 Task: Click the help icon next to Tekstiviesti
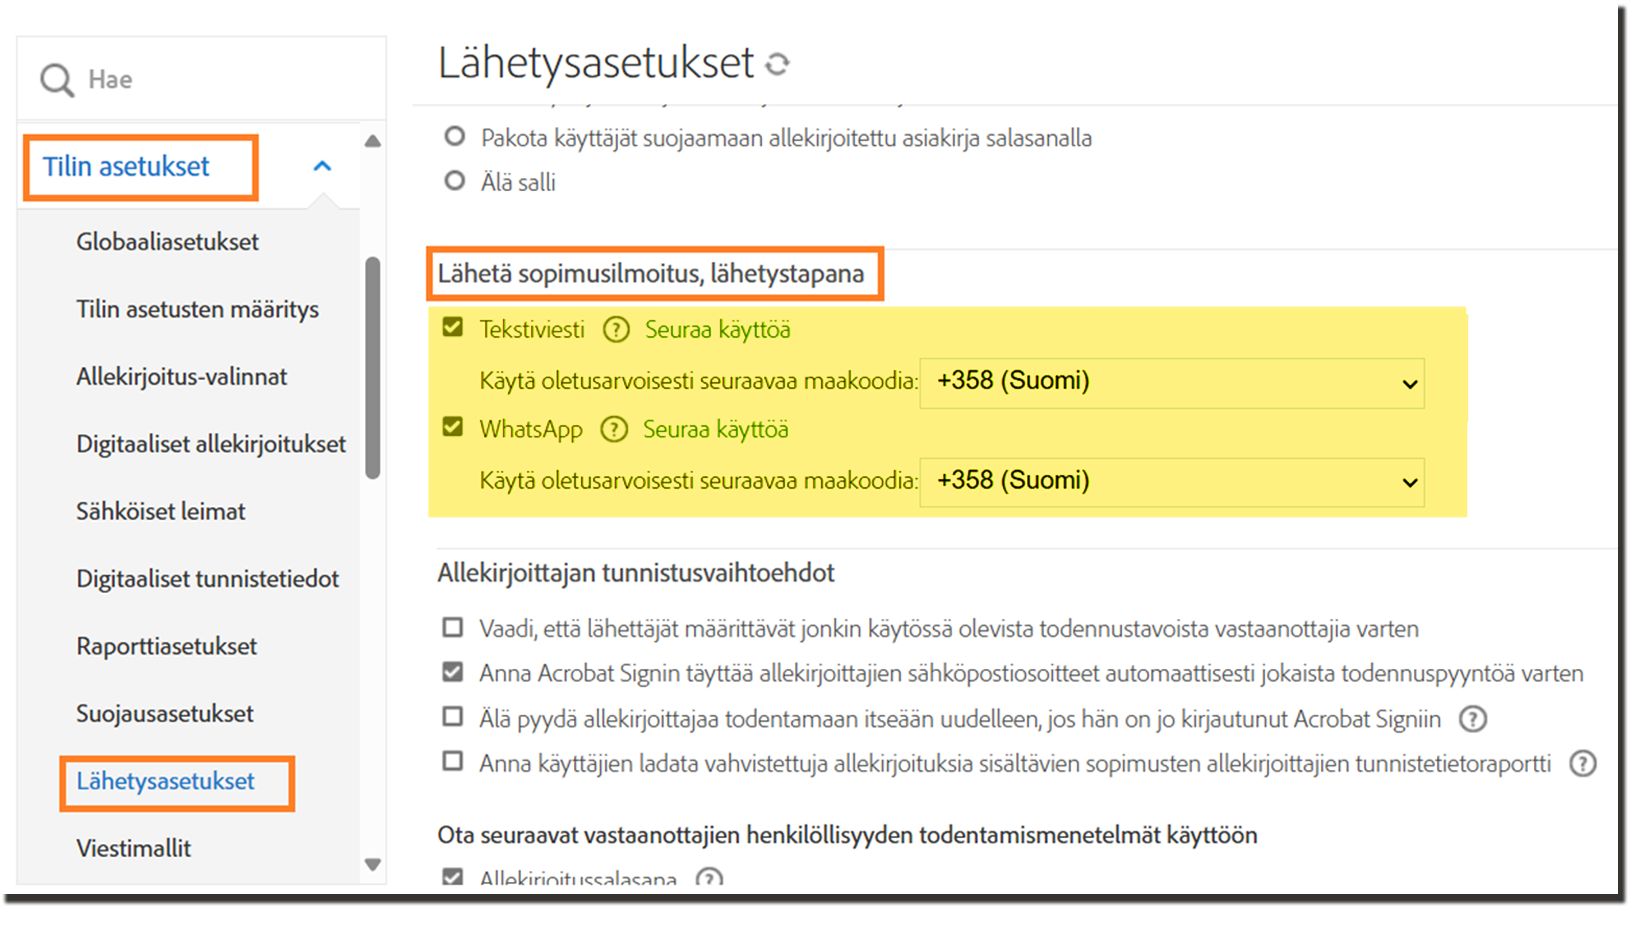point(616,329)
